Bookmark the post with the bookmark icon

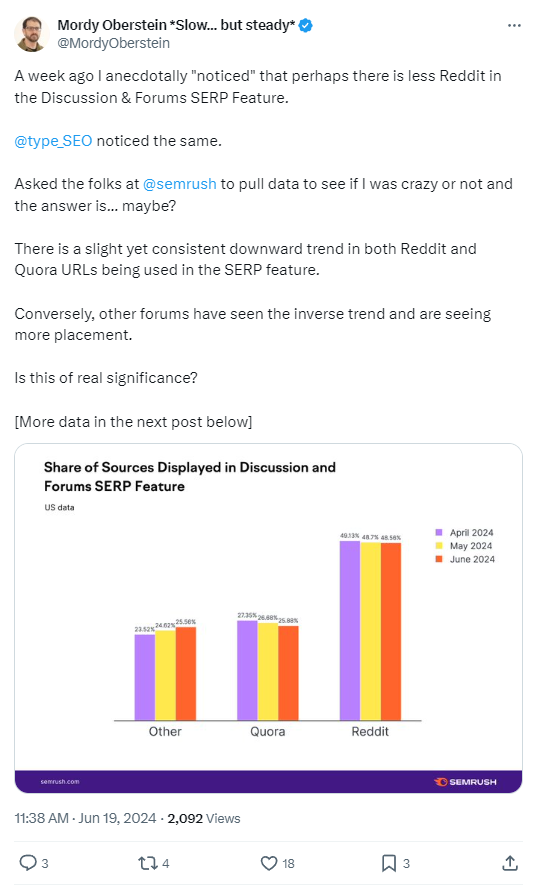(388, 863)
